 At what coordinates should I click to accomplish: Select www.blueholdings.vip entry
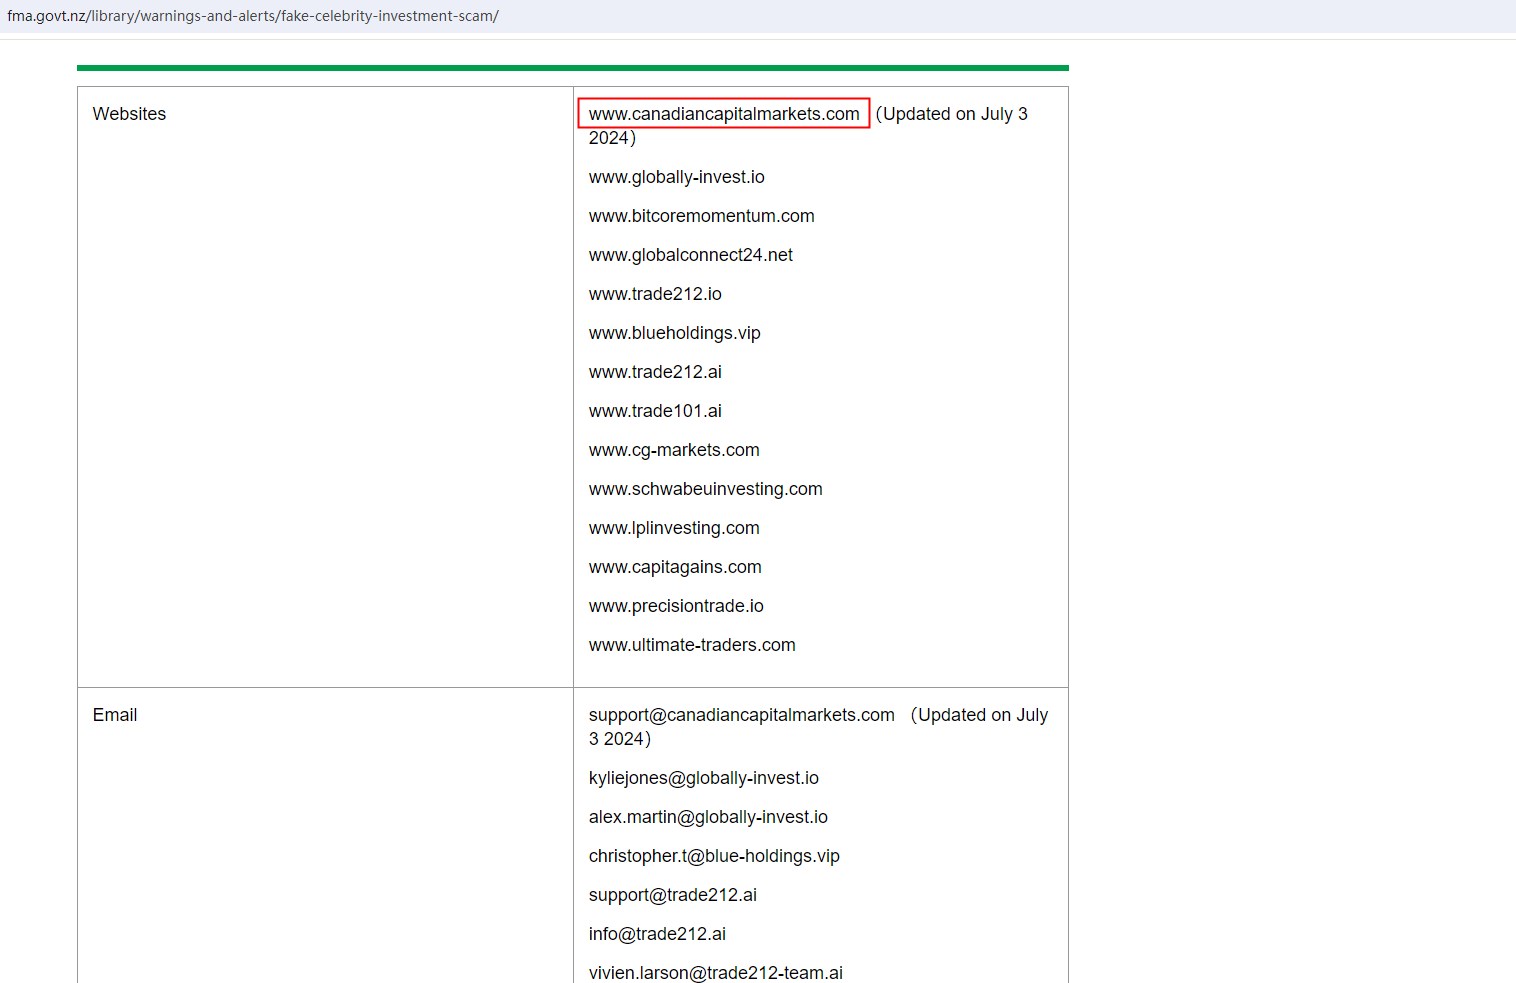(x=675, y=333)
